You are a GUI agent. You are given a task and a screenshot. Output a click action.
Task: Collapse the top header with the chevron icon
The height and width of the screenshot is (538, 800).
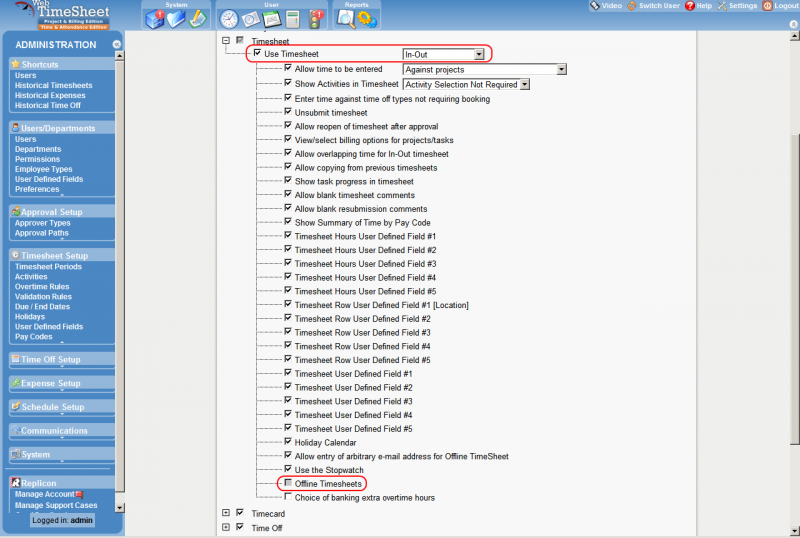point(793,24)
